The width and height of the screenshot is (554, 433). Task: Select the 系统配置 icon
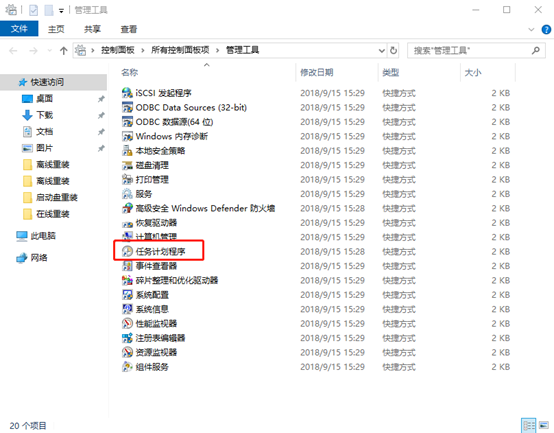[127, 295]
